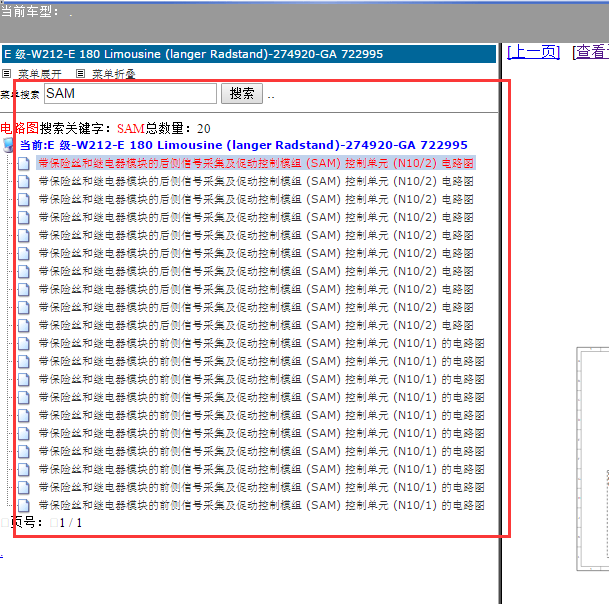This screenshot has width=609, height=604.
Task: Go to previous page via 上一页 link
Action: click(533, 52)
